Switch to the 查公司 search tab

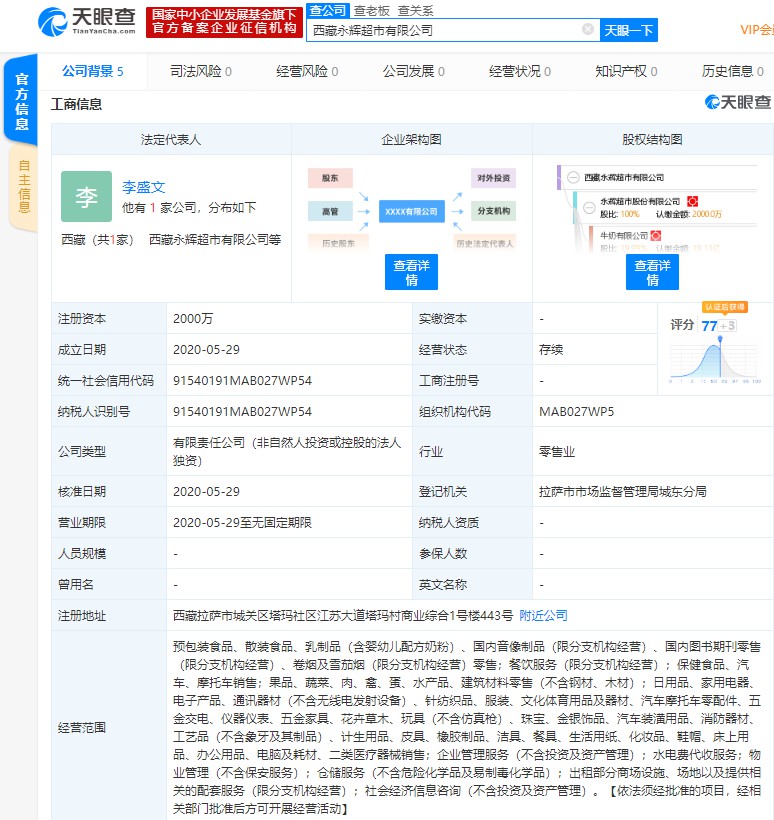[x=327, y=10]
